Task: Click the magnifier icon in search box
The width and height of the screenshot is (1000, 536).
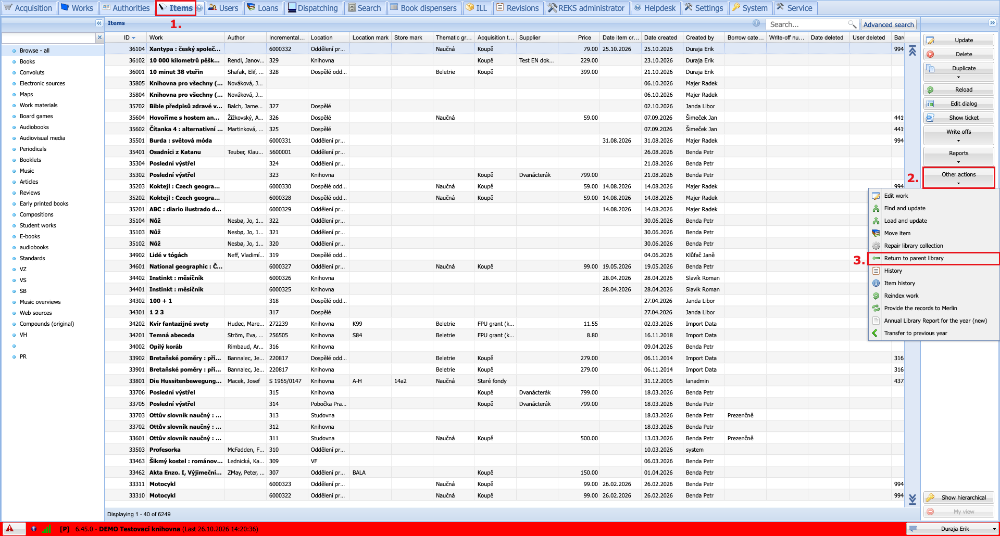Action: [x=852, y=24]
